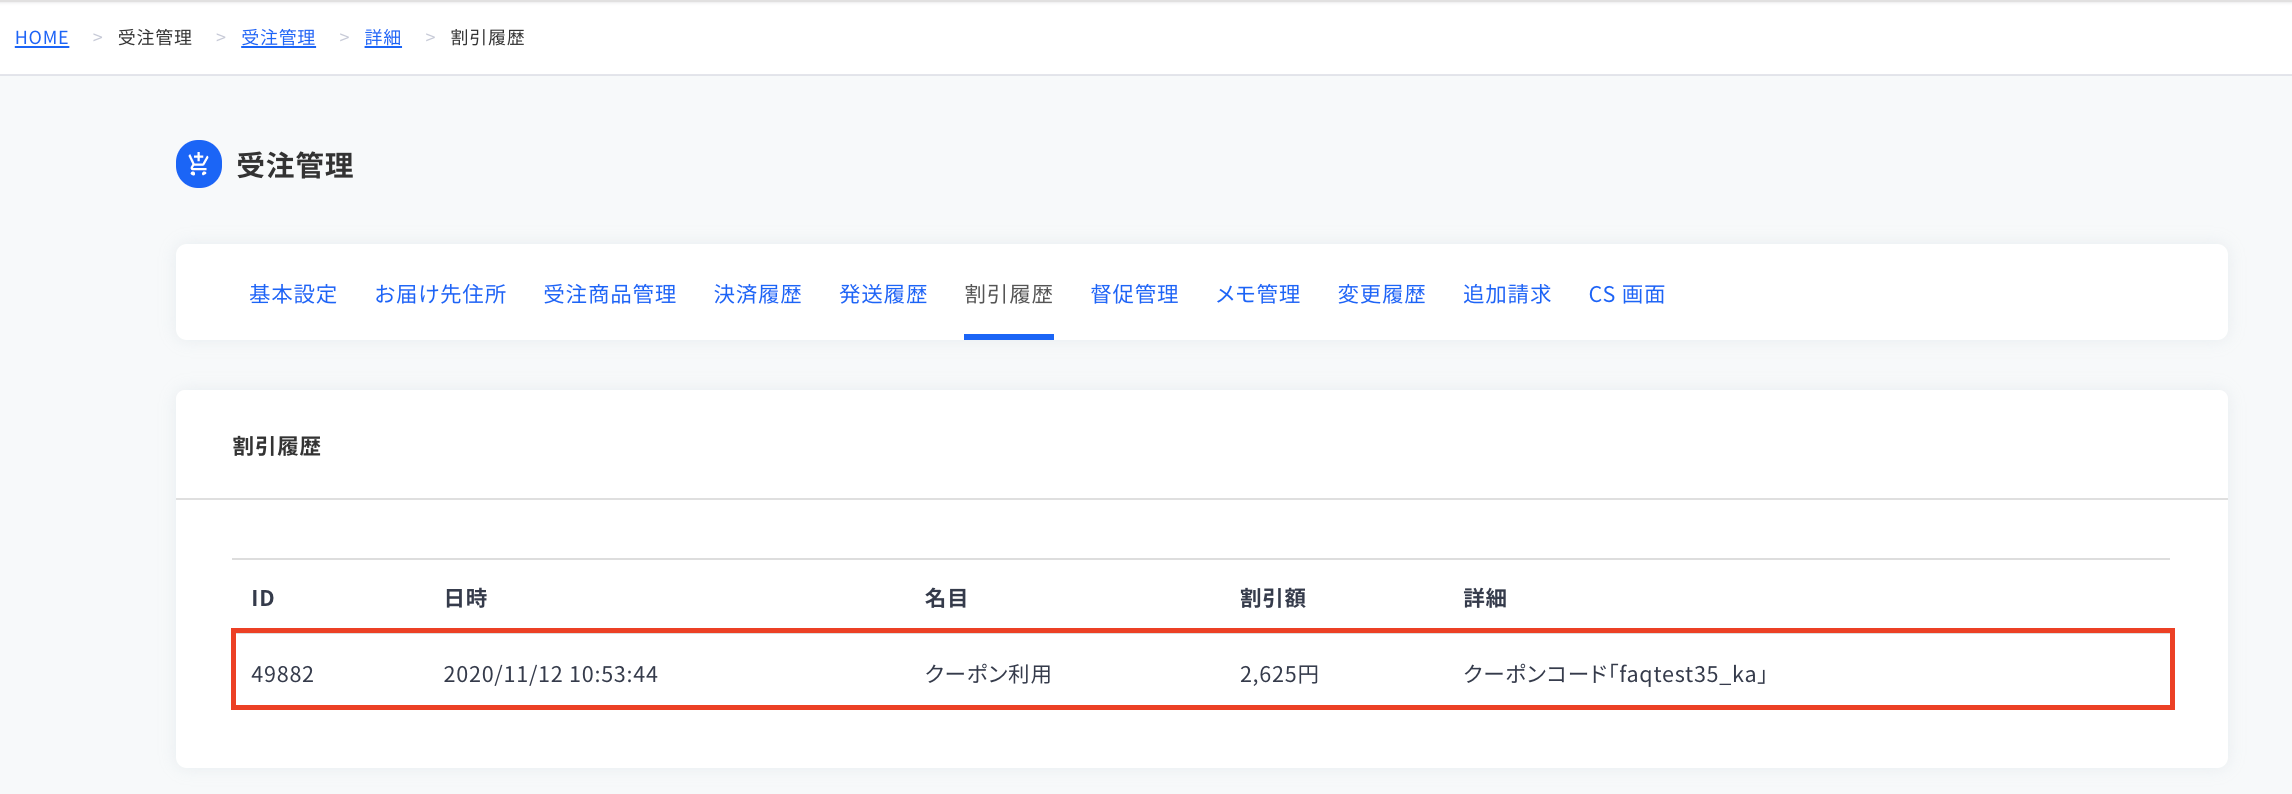Select the ID cell 49882
Viewport: 2292px width, 794px height.
click(x=283, y=674)
